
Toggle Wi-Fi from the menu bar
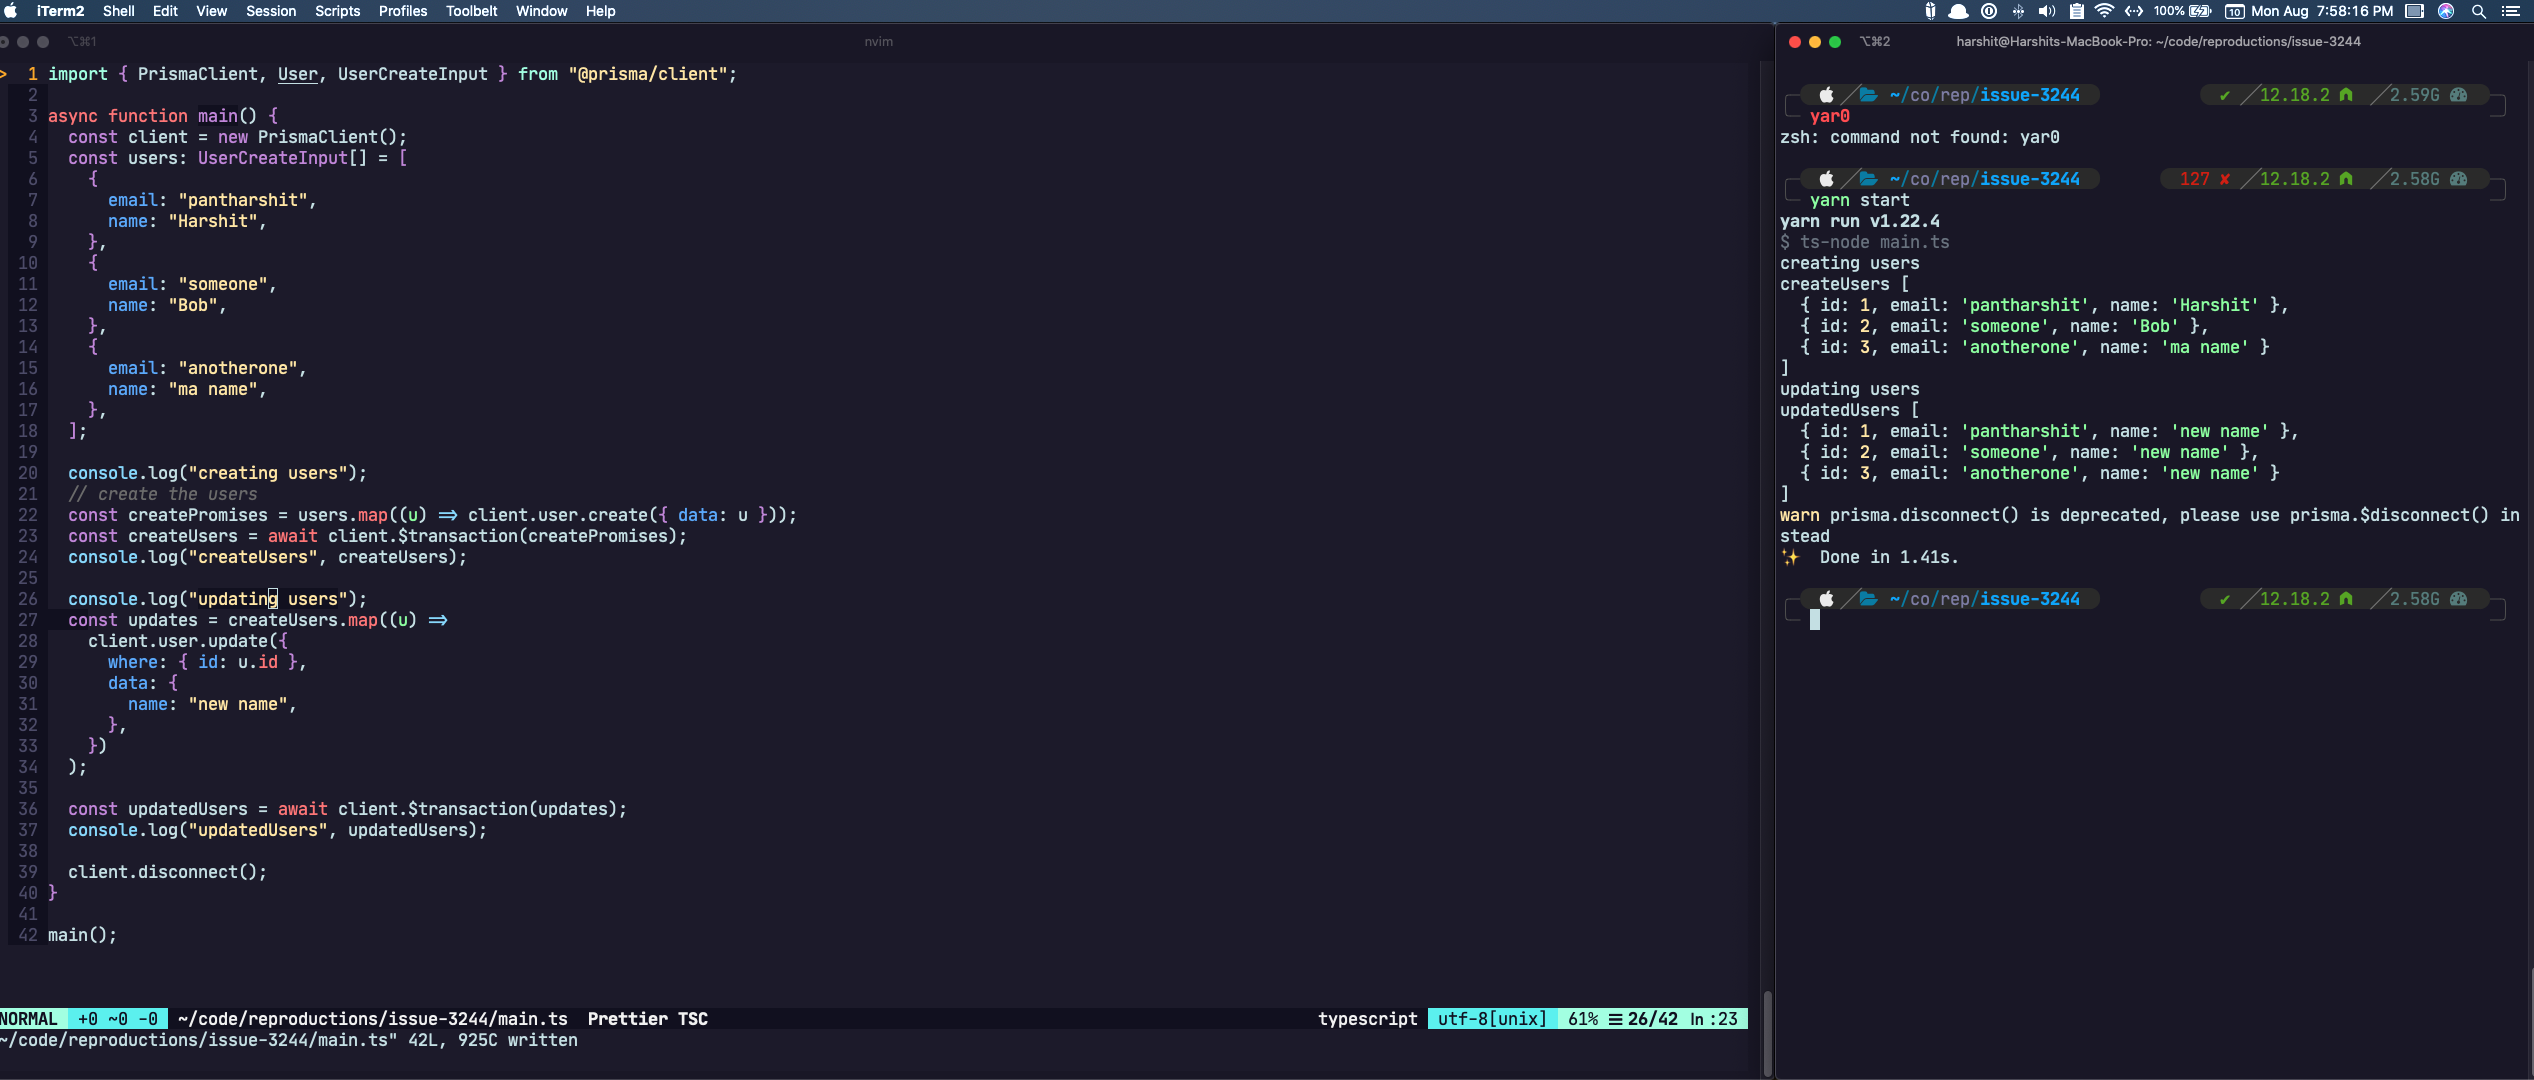(2105, 11)
